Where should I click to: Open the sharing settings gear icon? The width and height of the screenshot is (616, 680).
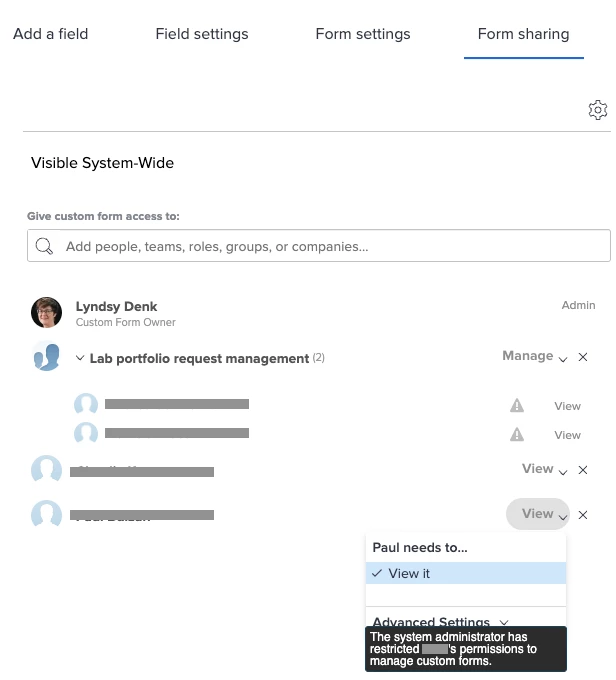pyautogui.click(x=597, y=110)
